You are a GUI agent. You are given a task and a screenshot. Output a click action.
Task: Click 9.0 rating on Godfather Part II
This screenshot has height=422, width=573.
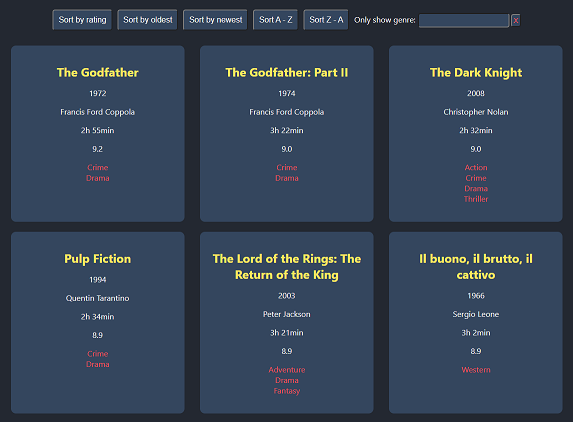tap(286, 149)
